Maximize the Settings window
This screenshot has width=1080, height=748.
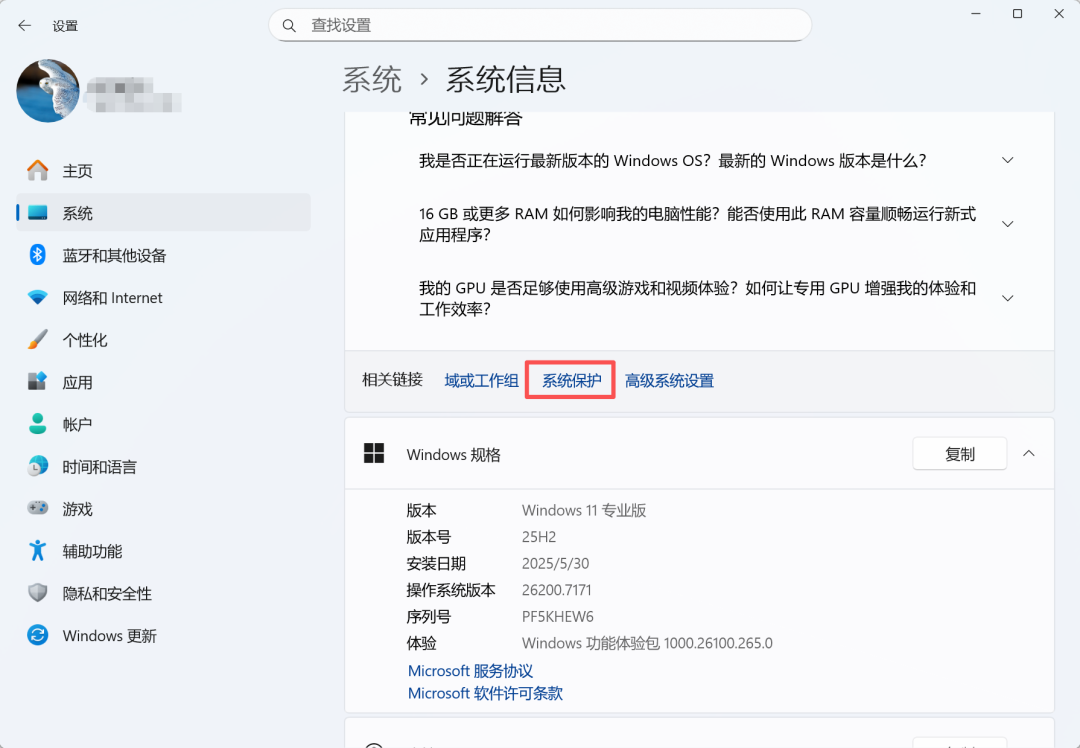pyautogui.click(x=1017, y=14)
